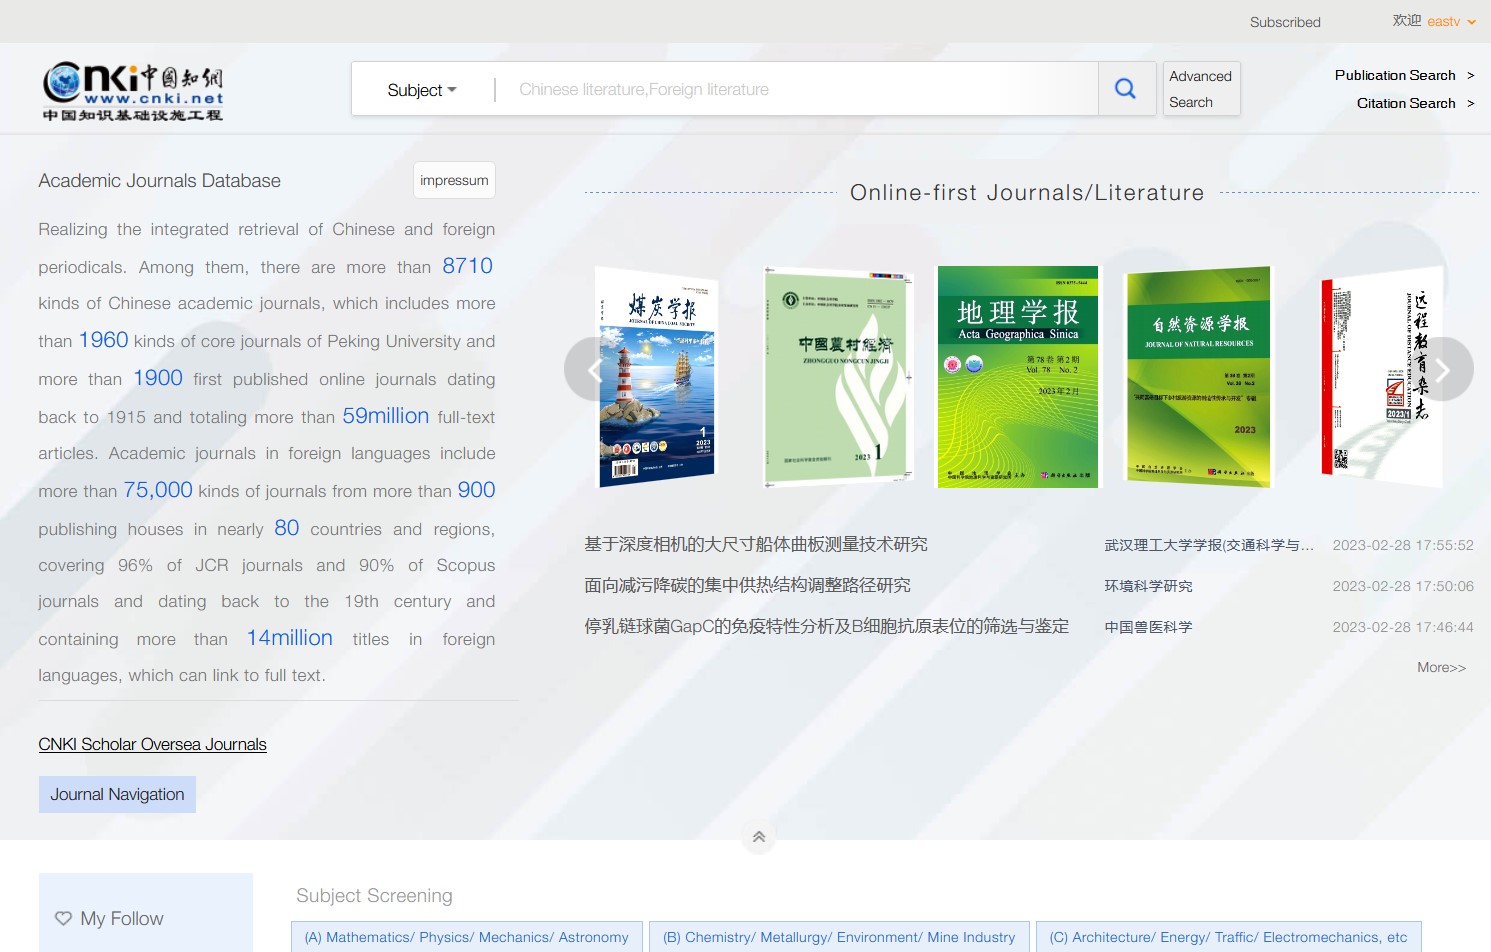This screenshot has height=952, width=1491.
Task: Open the 煤炭学报 journal cover
Action: (658, 377)
